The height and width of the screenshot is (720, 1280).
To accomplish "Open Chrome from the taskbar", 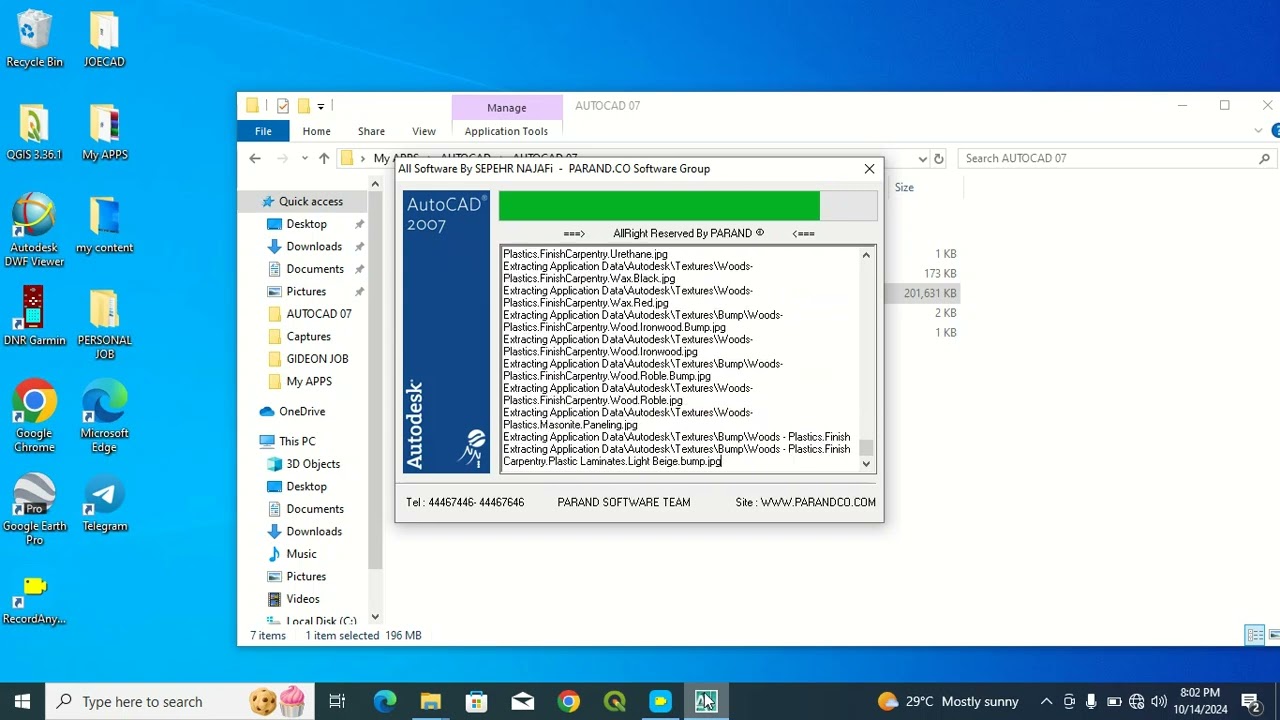I will (x=569, y=701).
